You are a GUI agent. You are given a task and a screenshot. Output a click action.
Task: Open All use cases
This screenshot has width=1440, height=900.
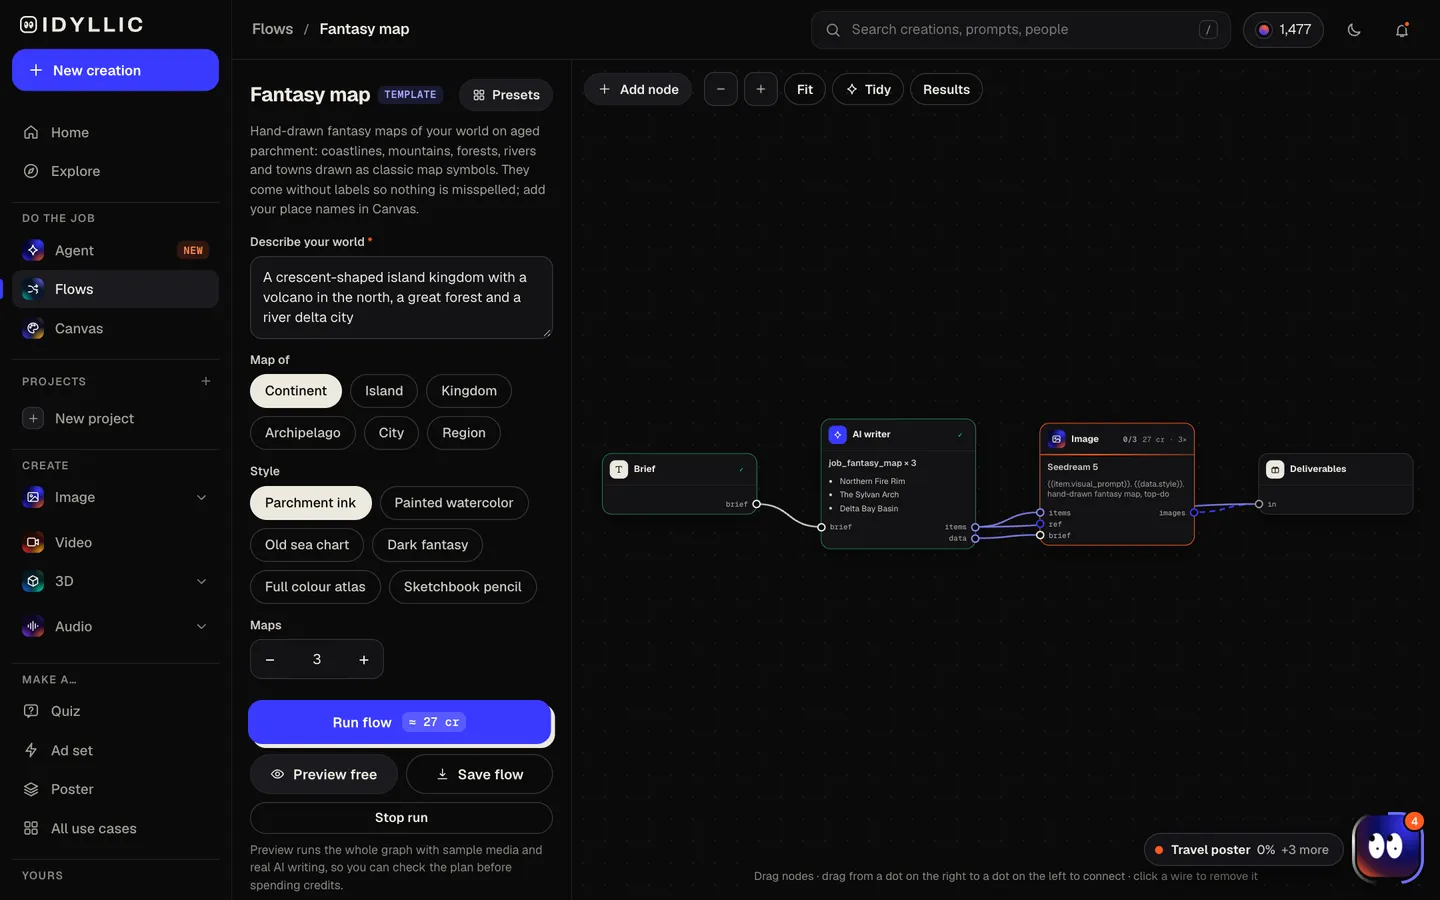coord(115,828)
